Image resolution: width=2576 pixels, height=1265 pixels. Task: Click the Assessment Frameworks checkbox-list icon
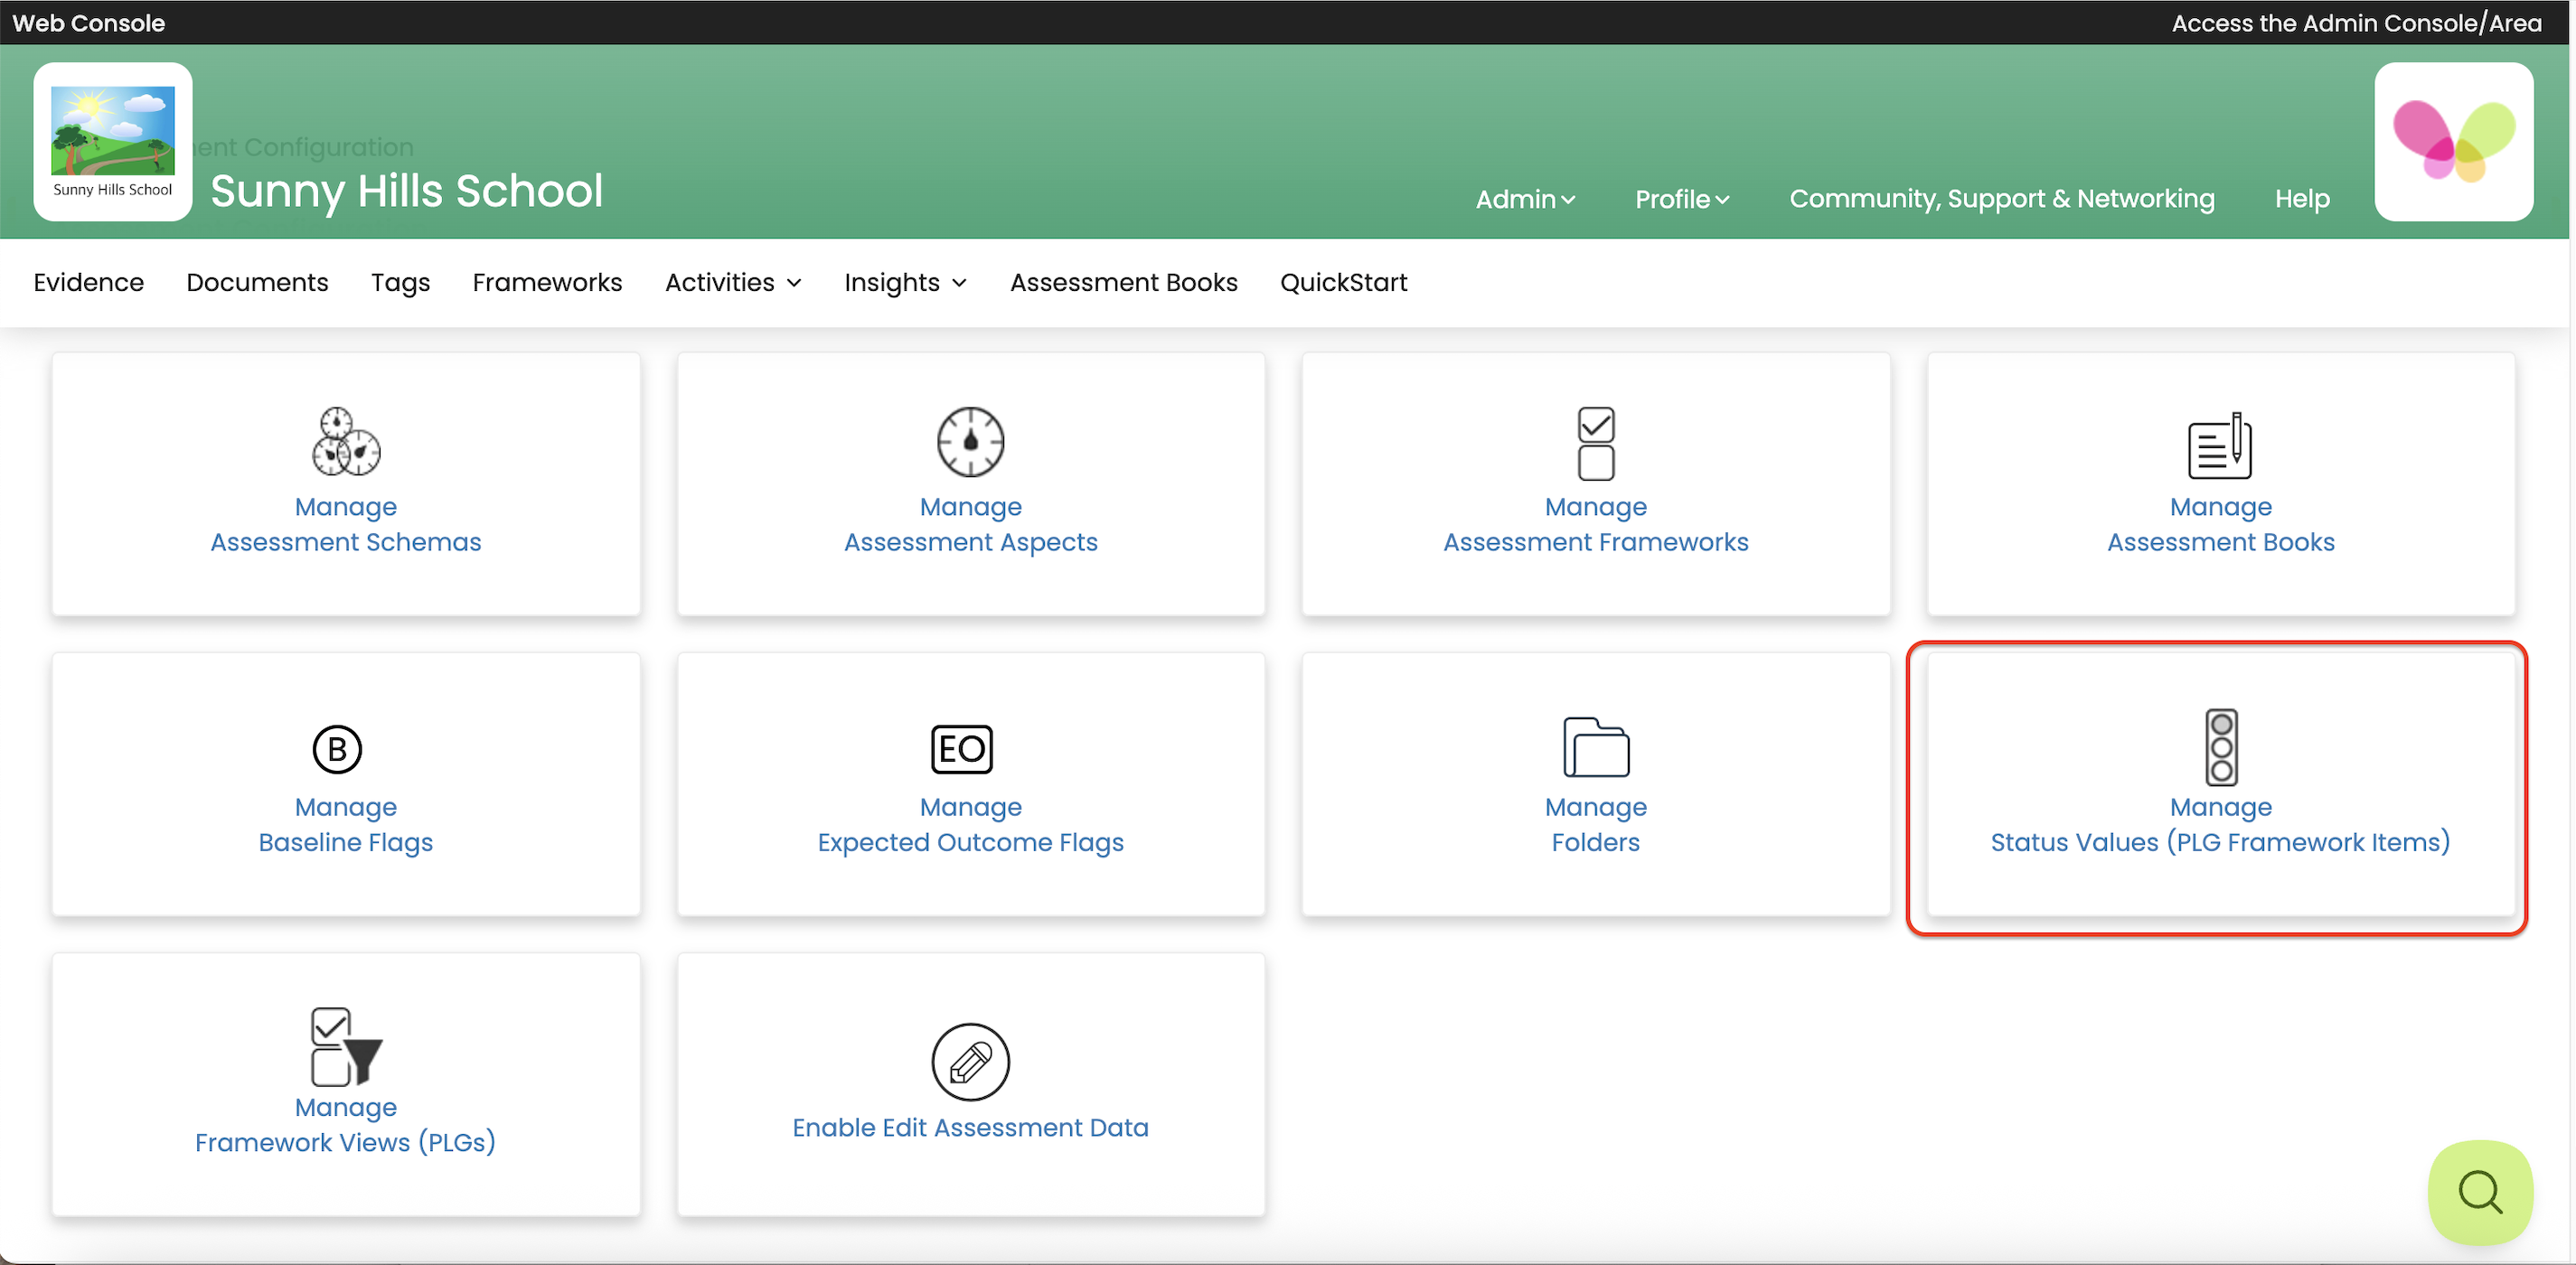[x=1595, y=443]
